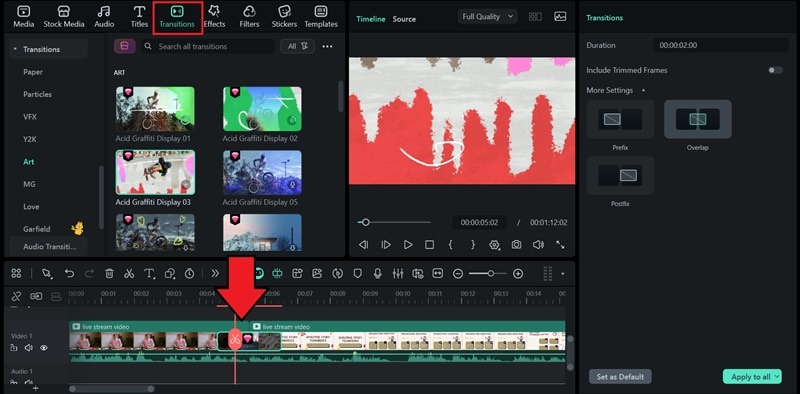Open the Stickers tab
This screenshot has height=394, width=800.
(x=284, y=17)
